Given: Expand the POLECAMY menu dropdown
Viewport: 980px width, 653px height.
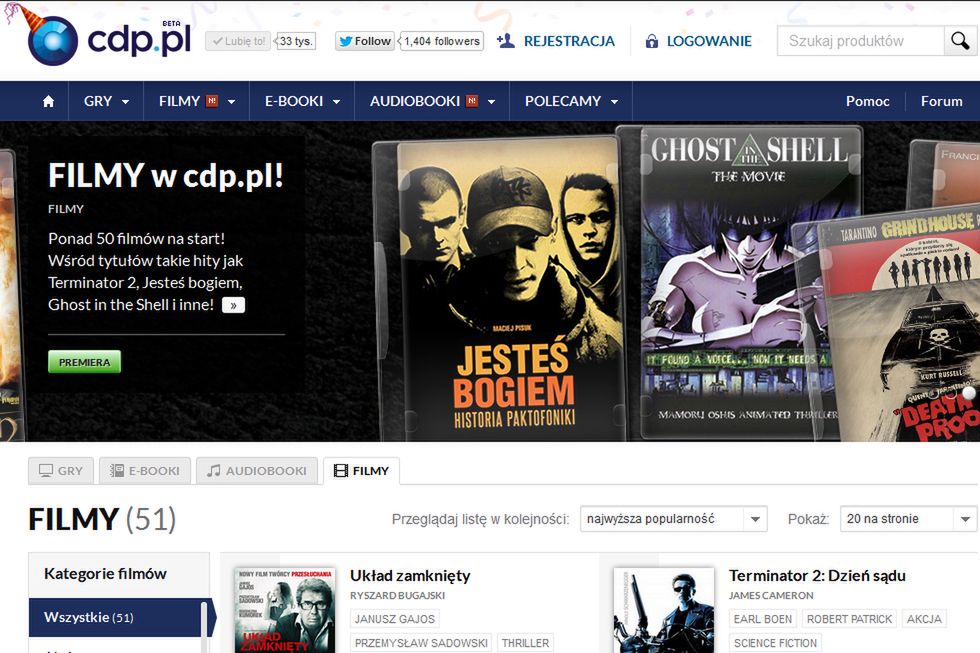Looking at the screenshot, I should (x=571, y=101).
